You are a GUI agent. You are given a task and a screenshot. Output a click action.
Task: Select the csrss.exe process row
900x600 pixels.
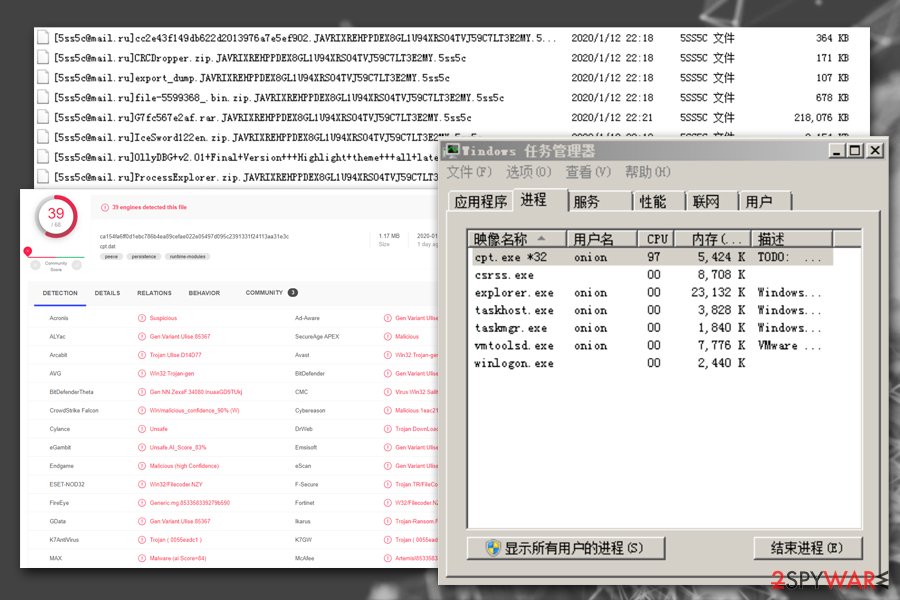pyautogui.click(x=652, y=274)
